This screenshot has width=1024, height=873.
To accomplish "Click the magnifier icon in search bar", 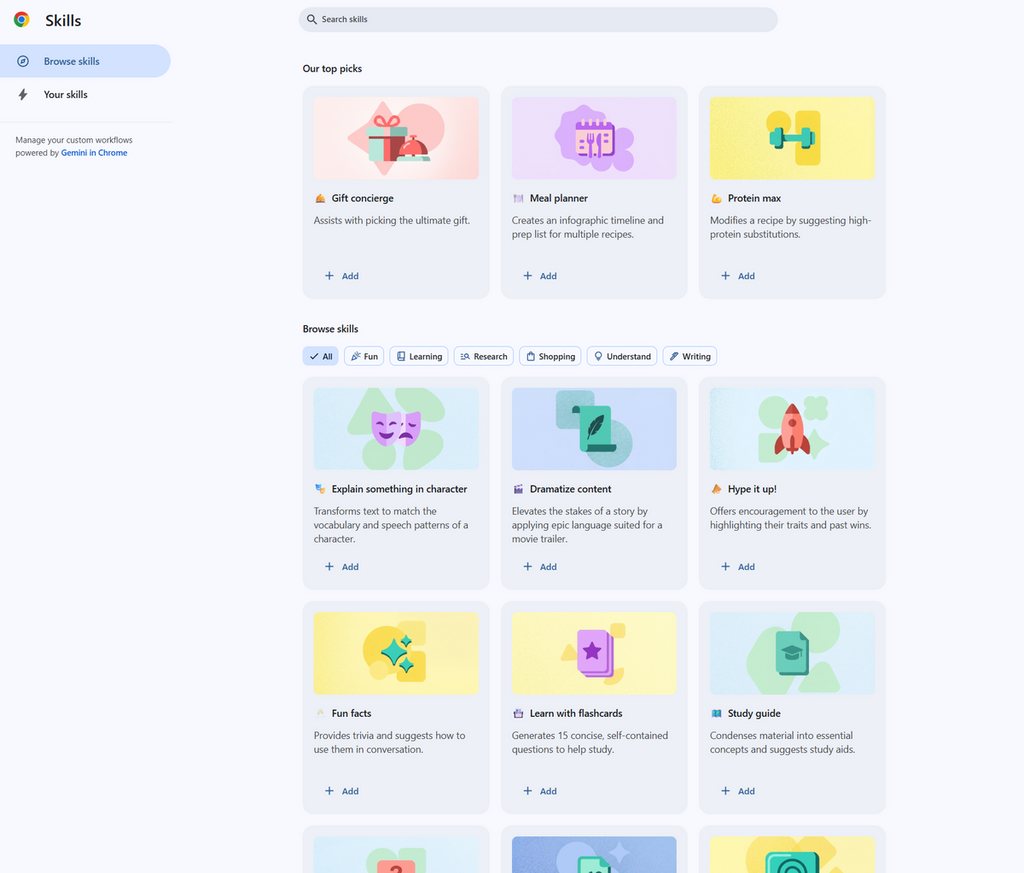I will coord(313,20).
